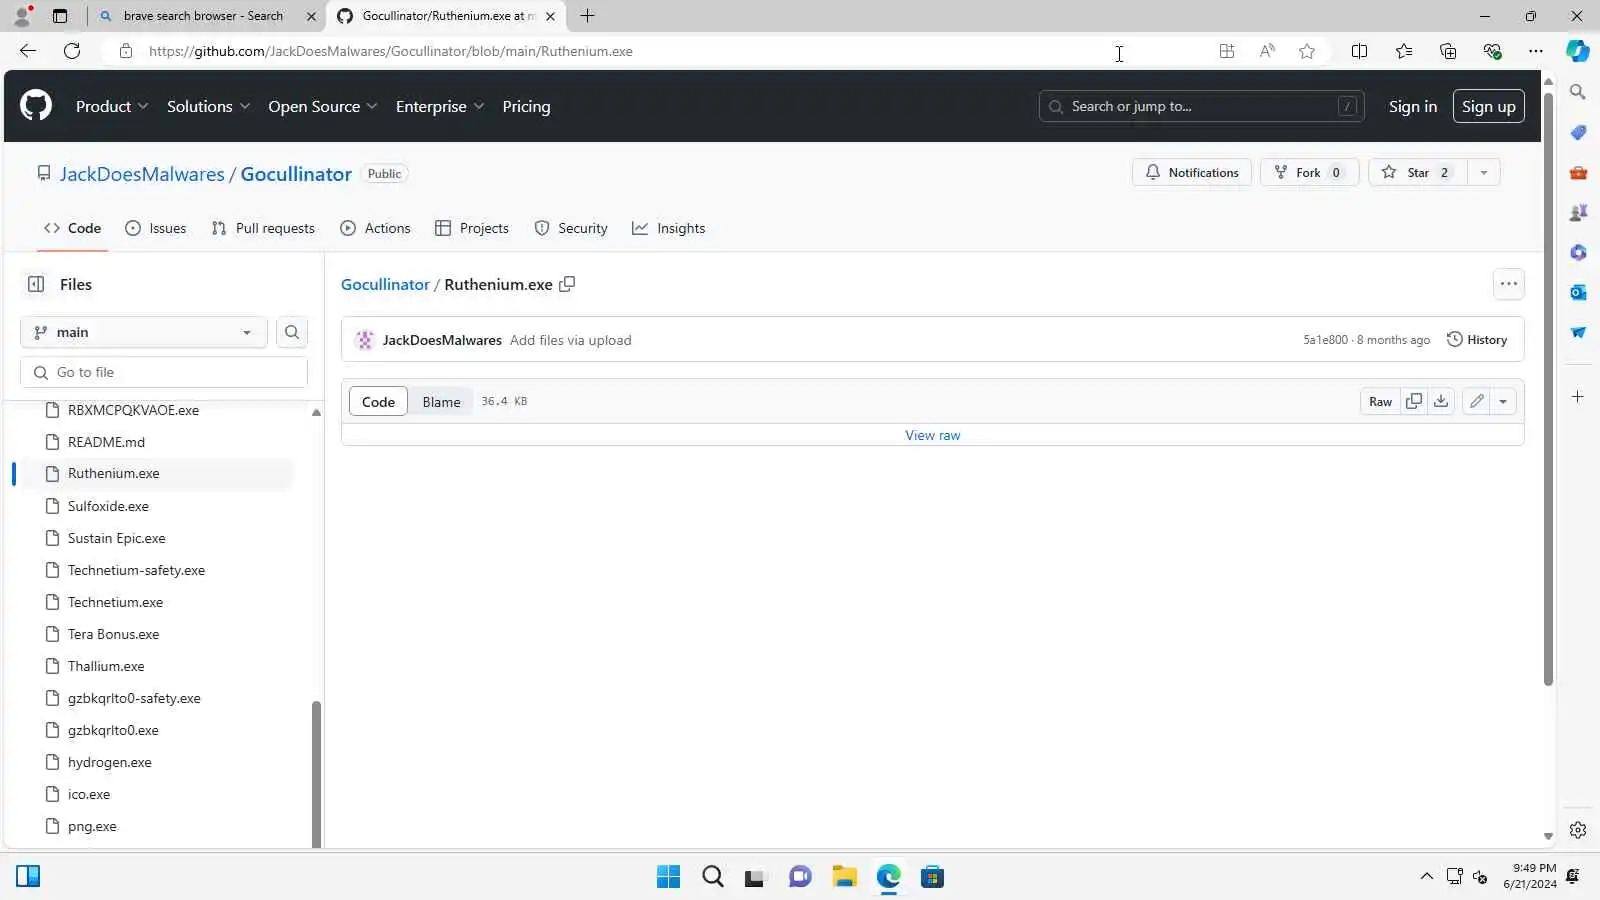The height and width of the screenshot is (900, 1600).
Task: Download raw file icon
Action: pos(1441,401)
